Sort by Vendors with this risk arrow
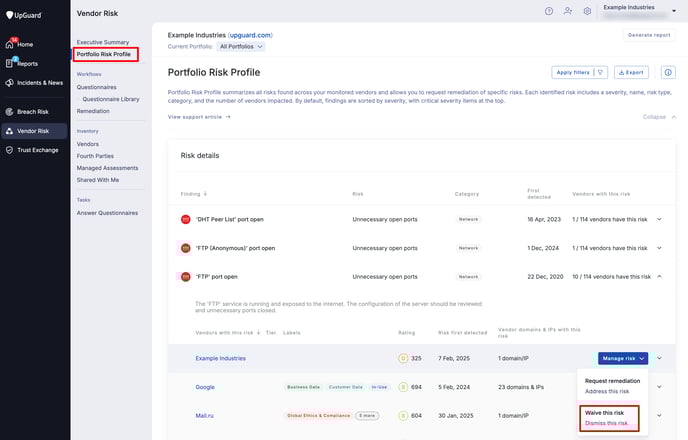 [x=258, y=332]
